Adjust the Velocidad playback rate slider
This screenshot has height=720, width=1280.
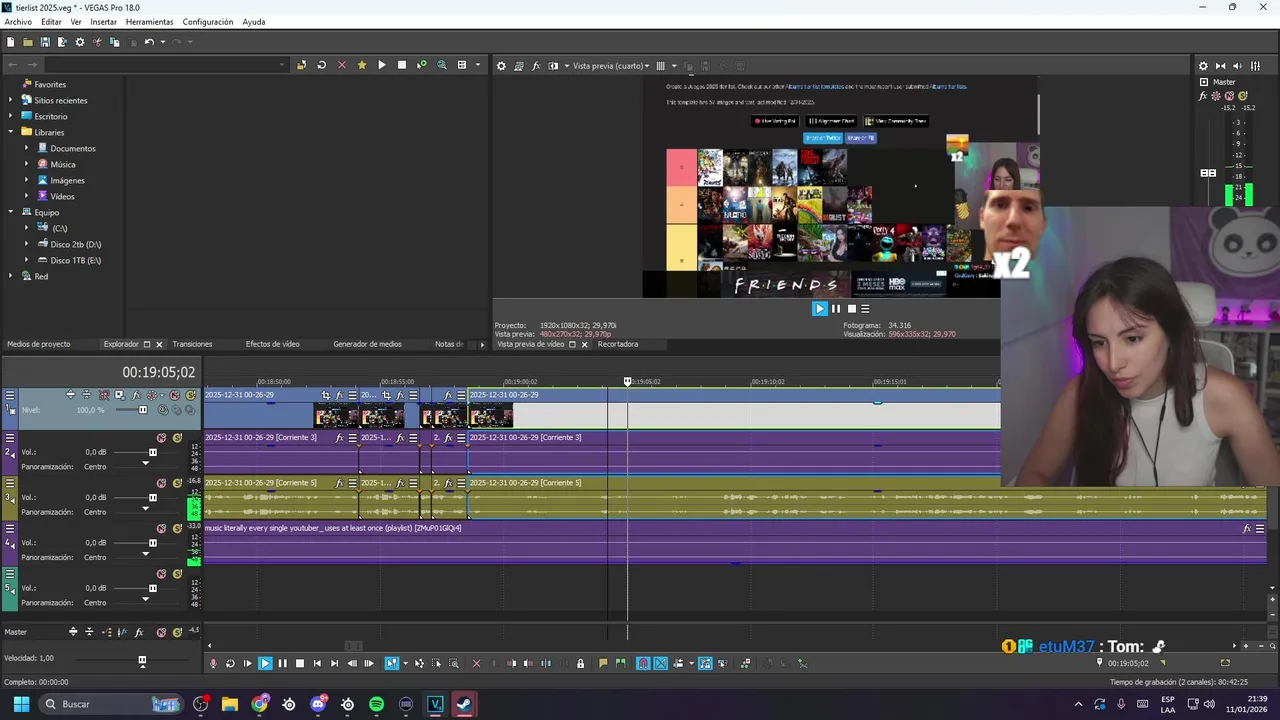142,660
